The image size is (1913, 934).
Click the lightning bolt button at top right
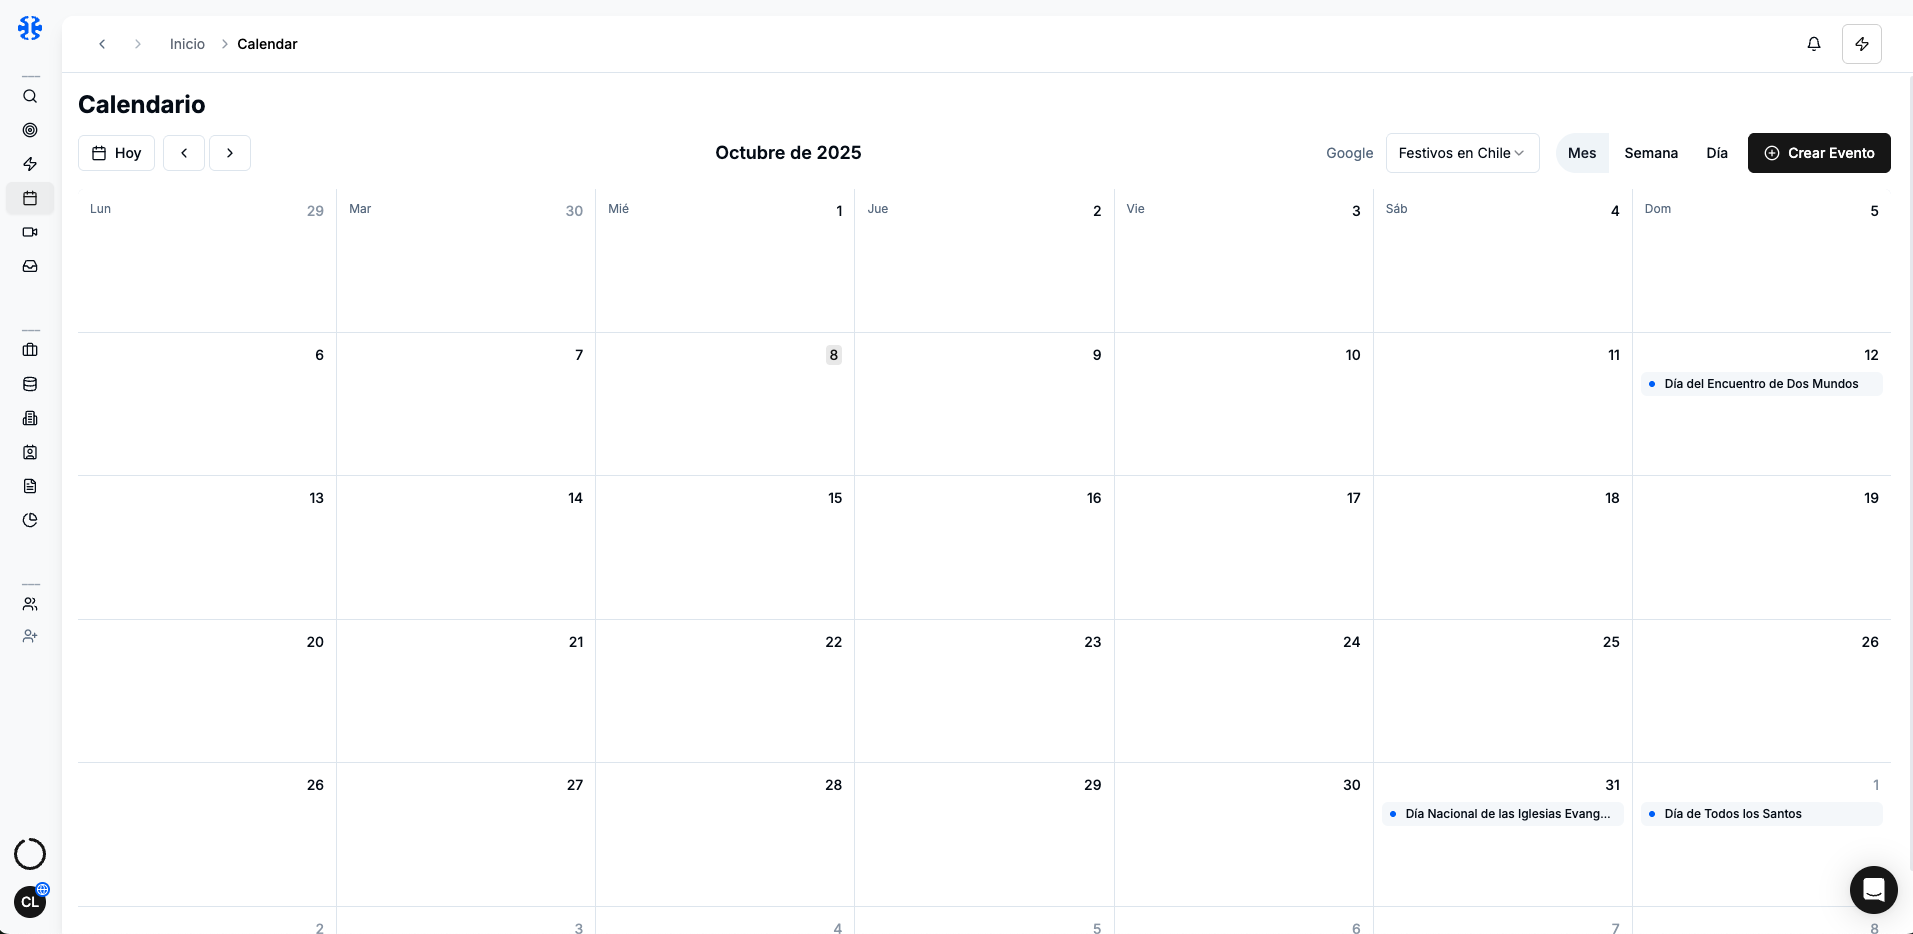1861,44
